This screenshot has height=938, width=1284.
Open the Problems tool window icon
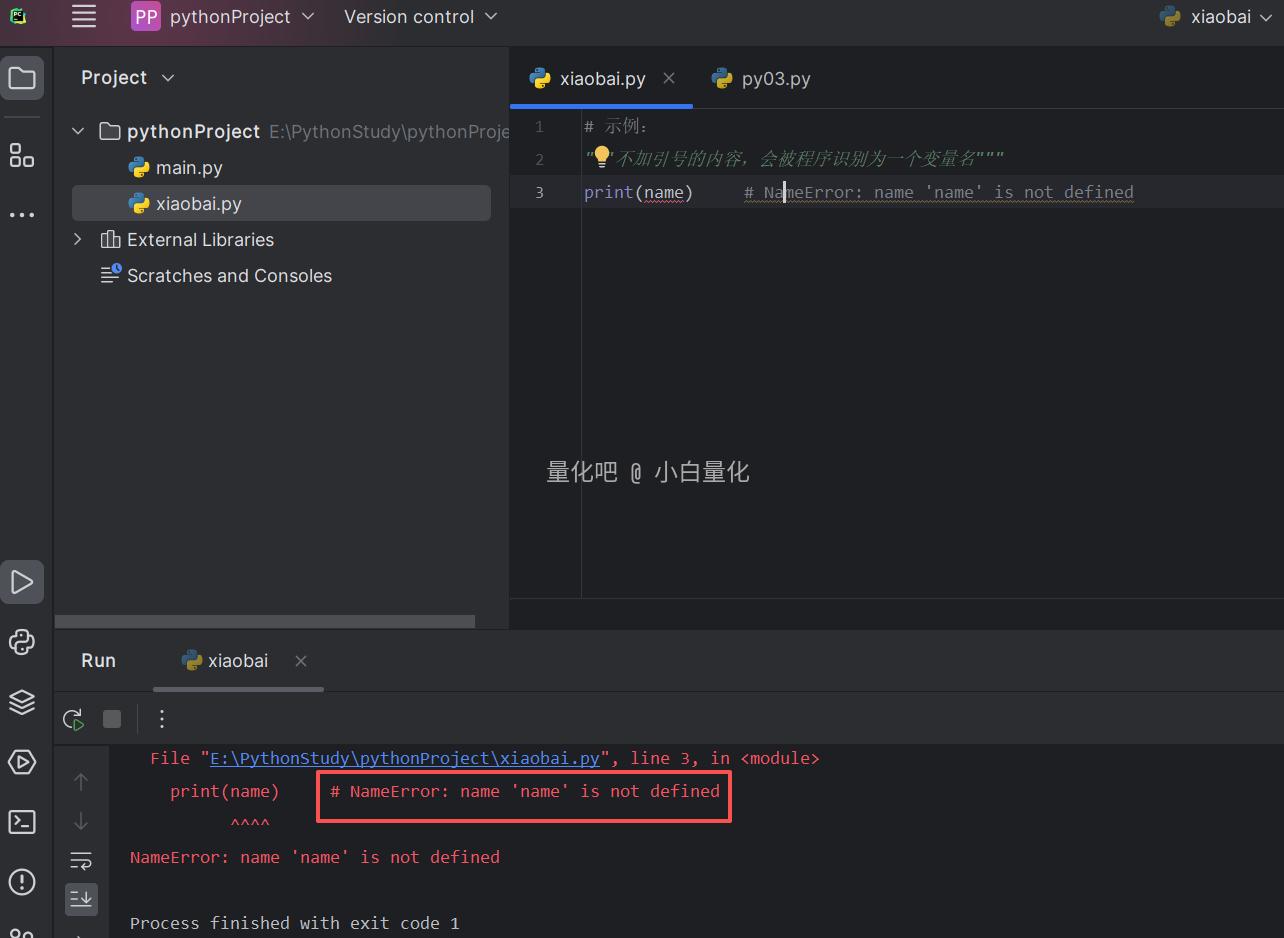pyautogui.click(x=22, y=882)
